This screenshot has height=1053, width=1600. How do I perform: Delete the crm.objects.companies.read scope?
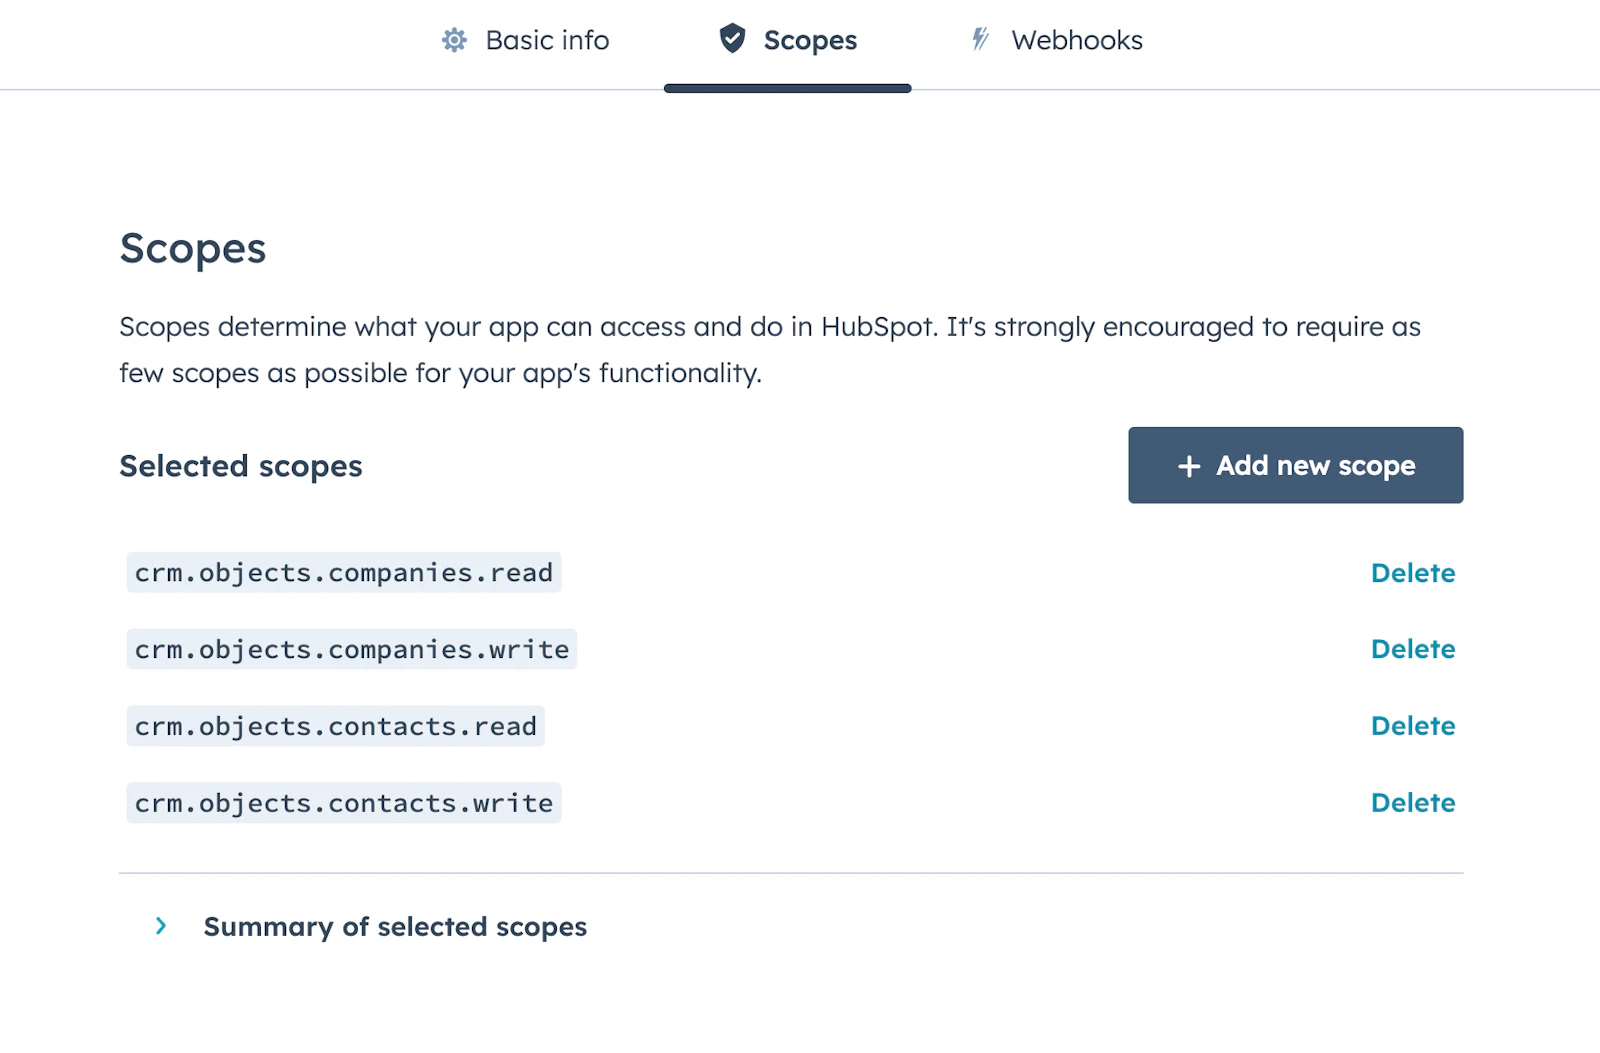pos(1413,573)
